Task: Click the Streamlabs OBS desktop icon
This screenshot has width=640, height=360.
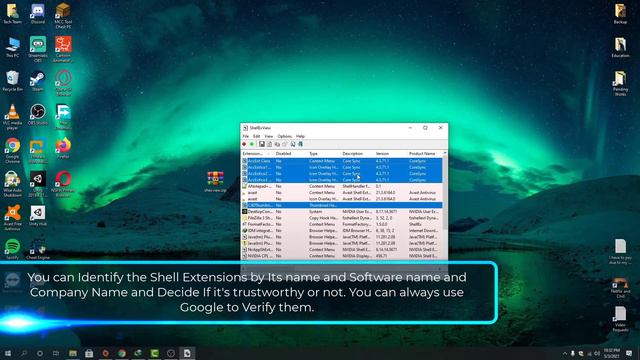Action: tap(38, 49)
